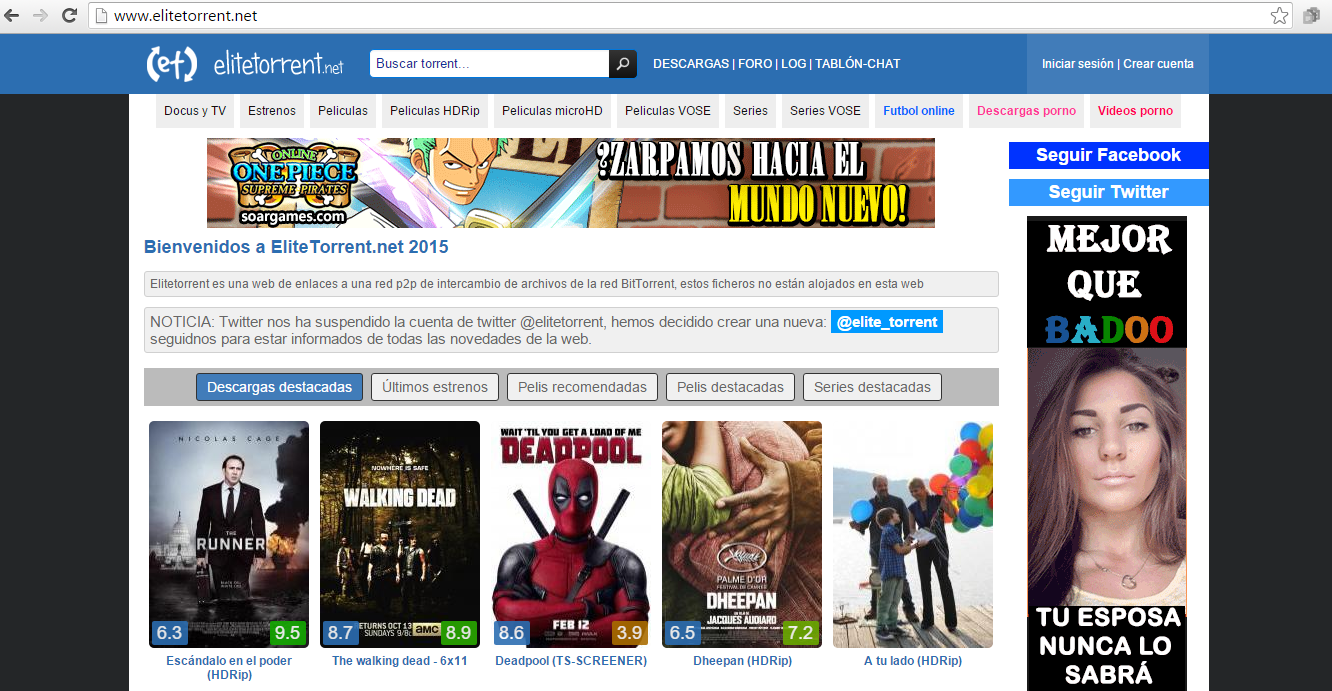
Task: Click The walking dead - 6x11 title
Action: (x=400, y=661)
